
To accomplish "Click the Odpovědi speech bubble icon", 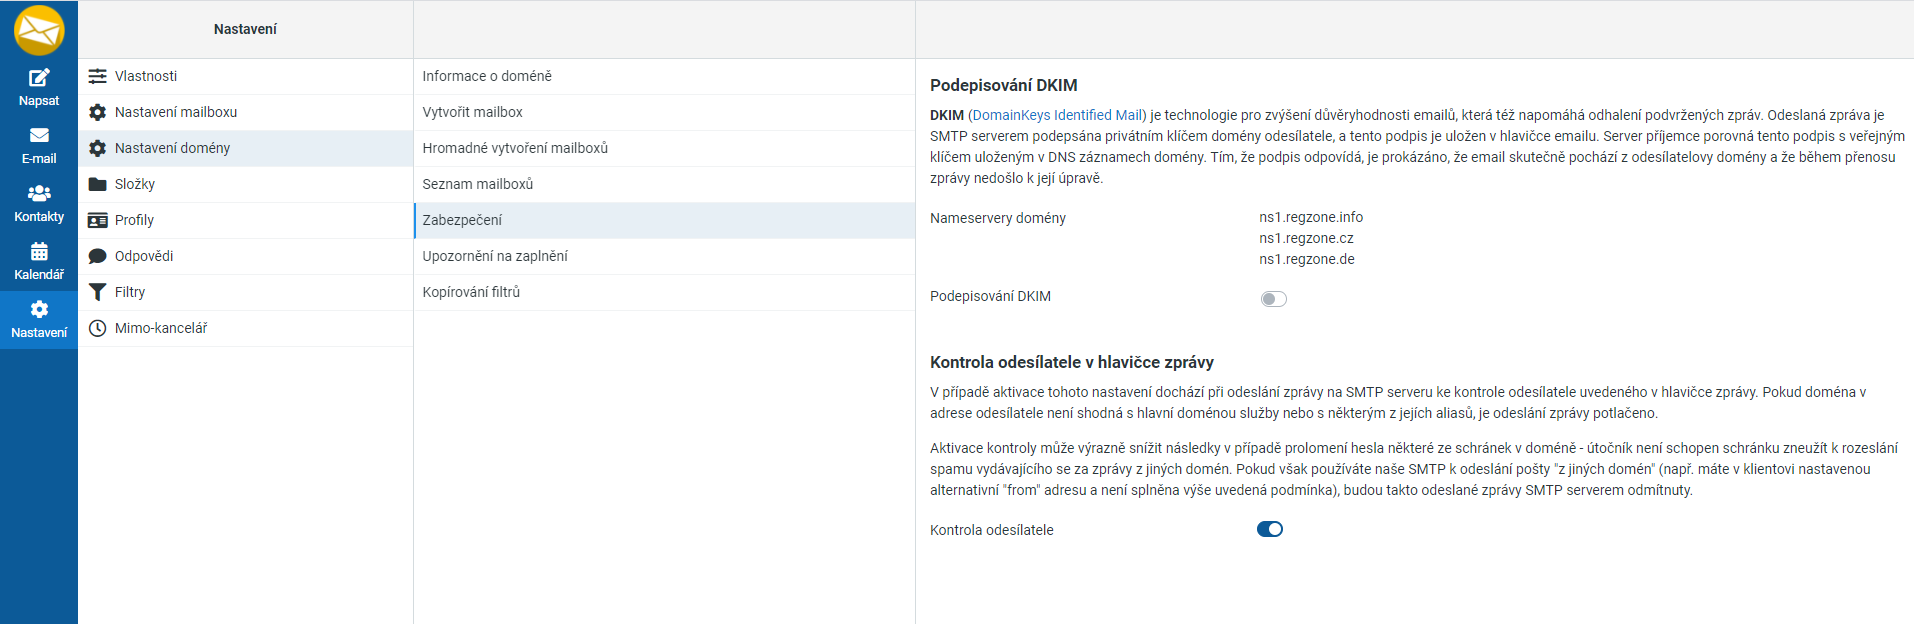I will (97, 256).
